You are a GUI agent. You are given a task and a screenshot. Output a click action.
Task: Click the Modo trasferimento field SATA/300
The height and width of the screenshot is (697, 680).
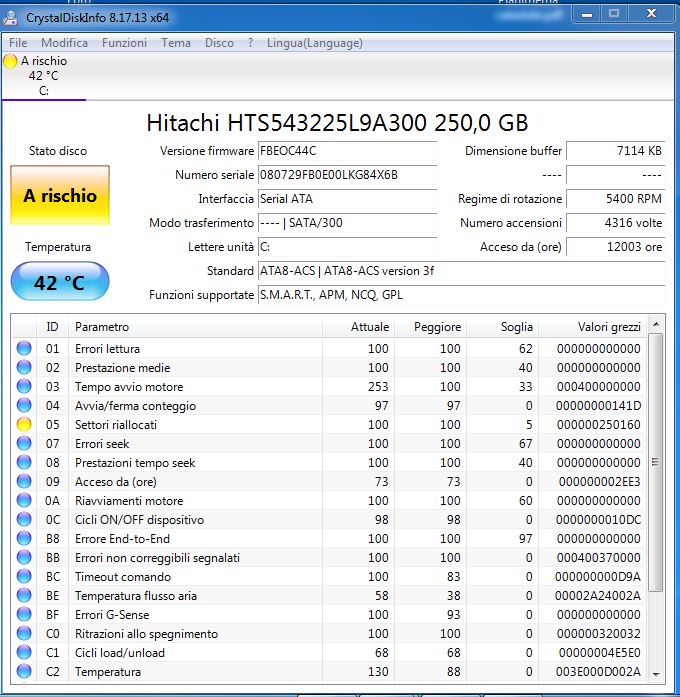pyautogui.click(x=347, y=223)
